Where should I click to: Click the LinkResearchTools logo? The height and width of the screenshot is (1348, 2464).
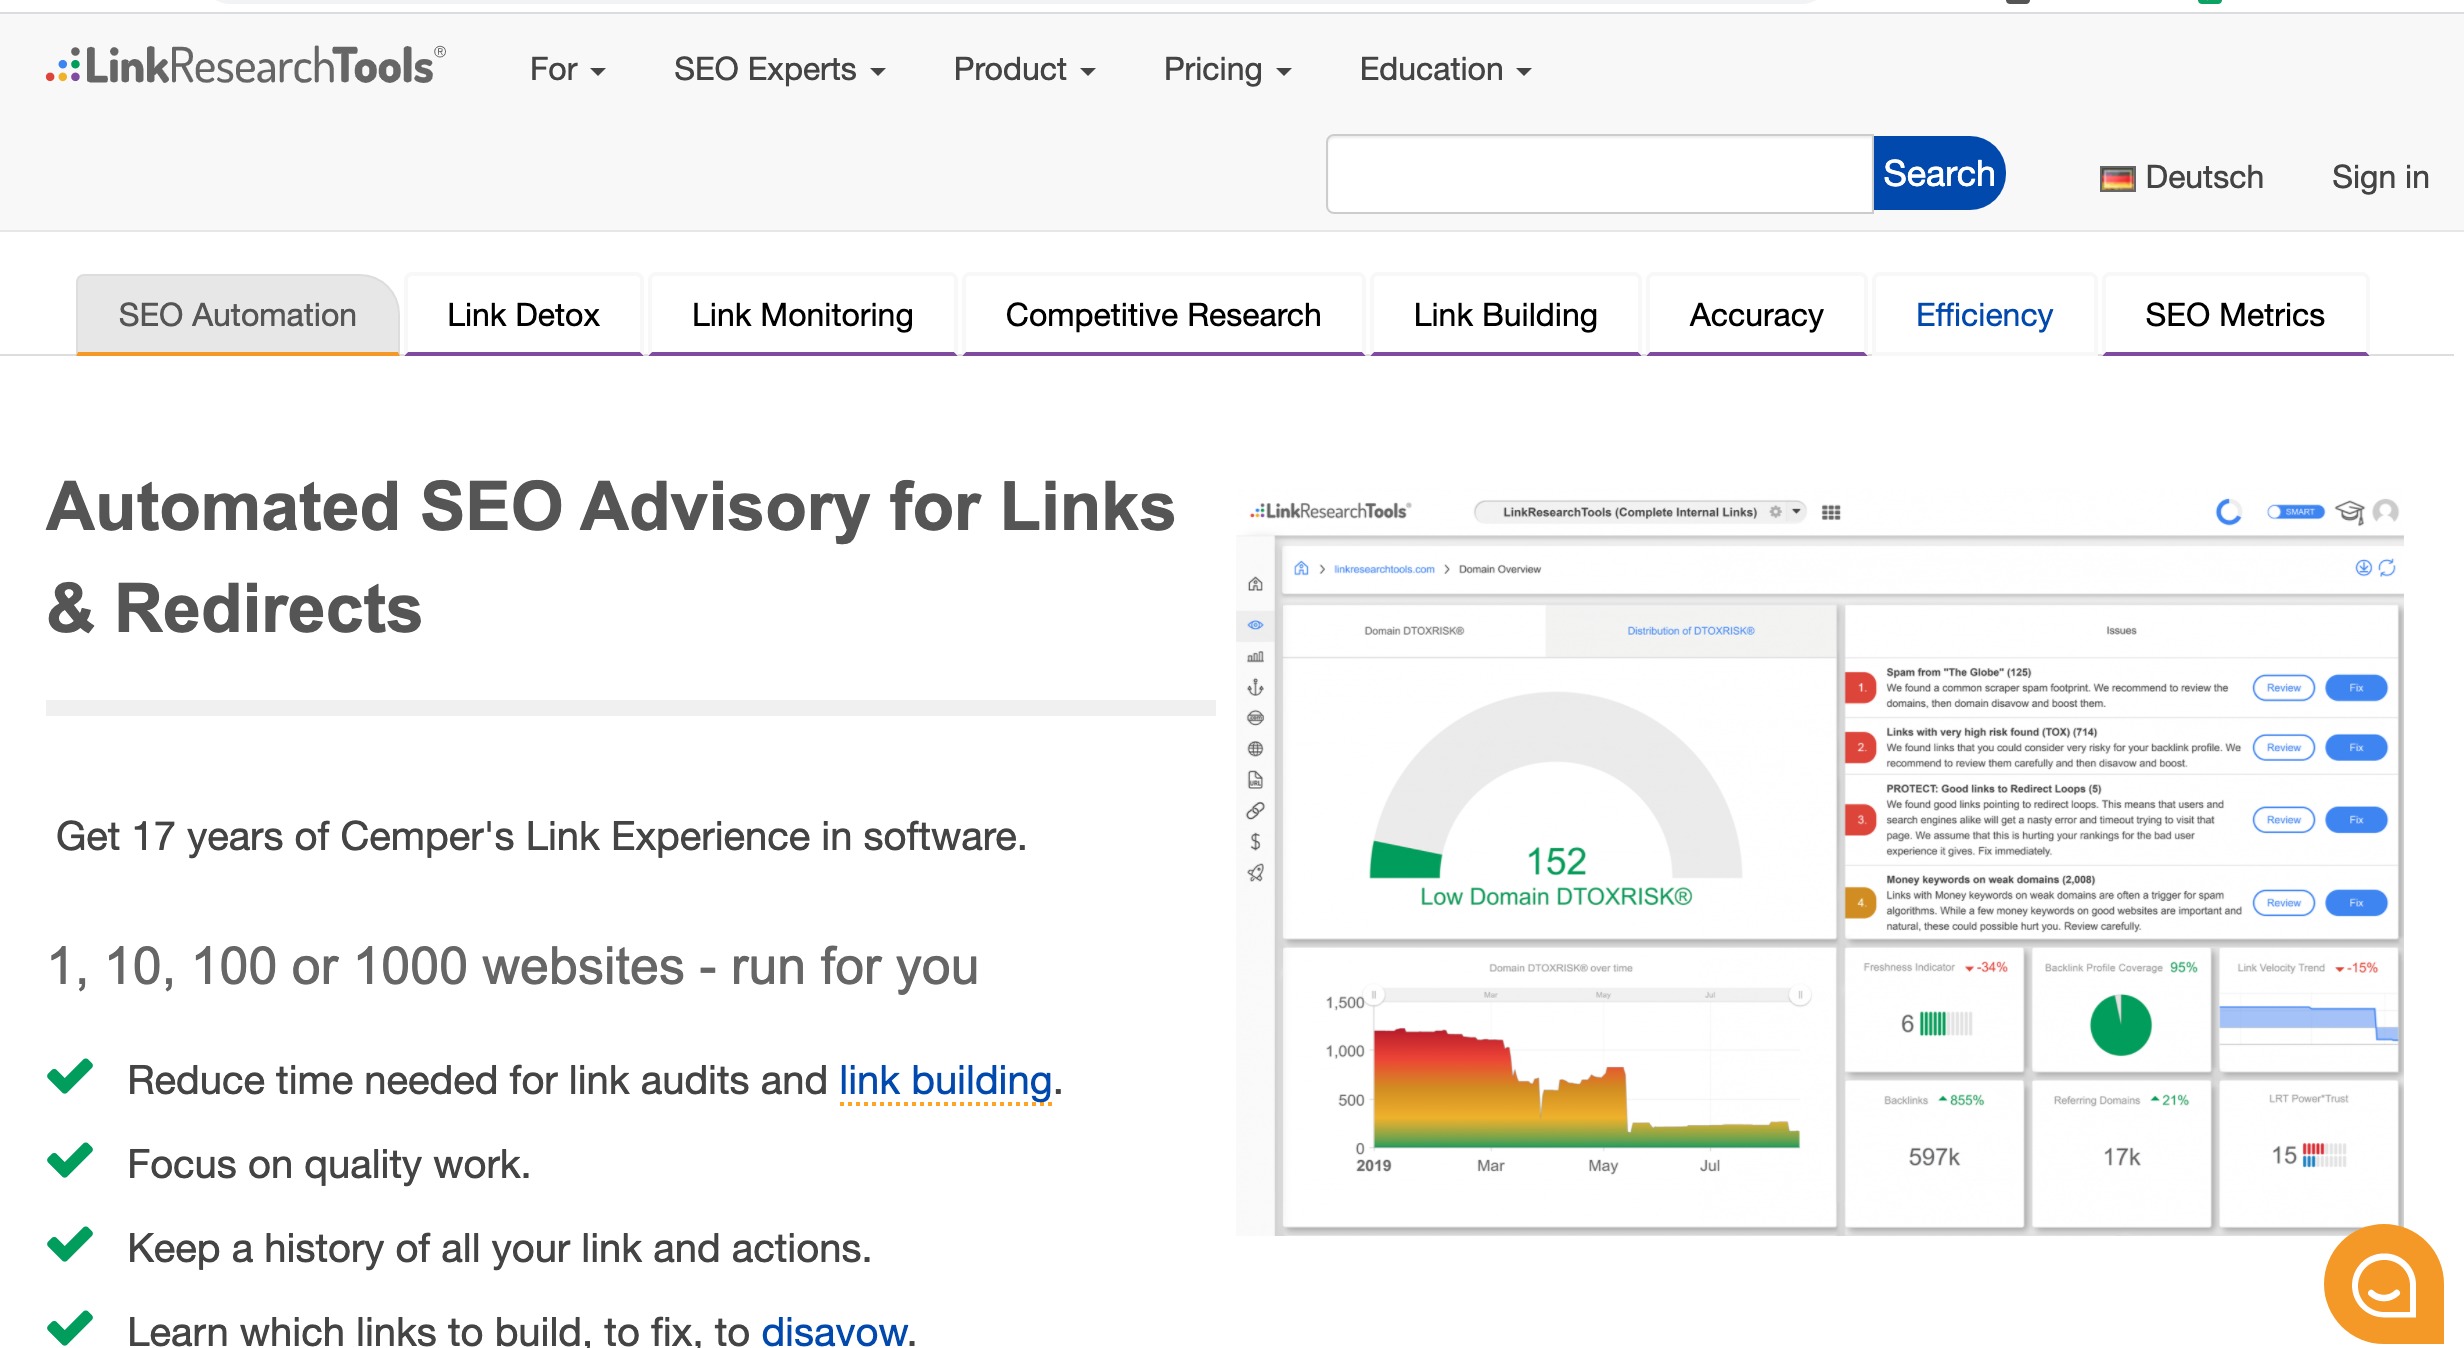246,66
